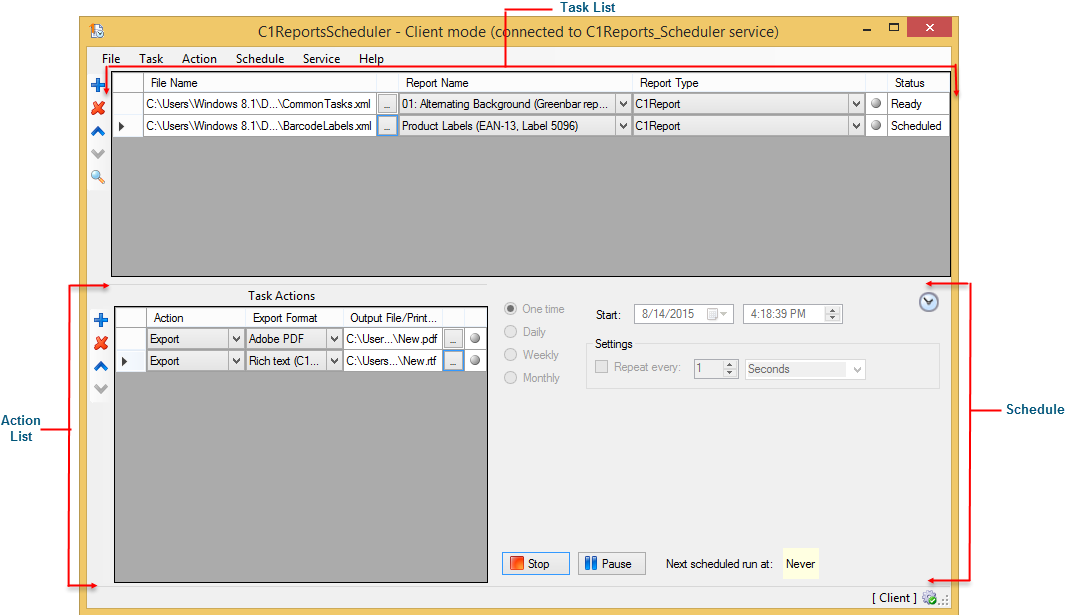Image resolution: width=1067 pixels, height=615 pixels.
Task: Open the start date calendar dropdown
Action: tap(718, 314)
